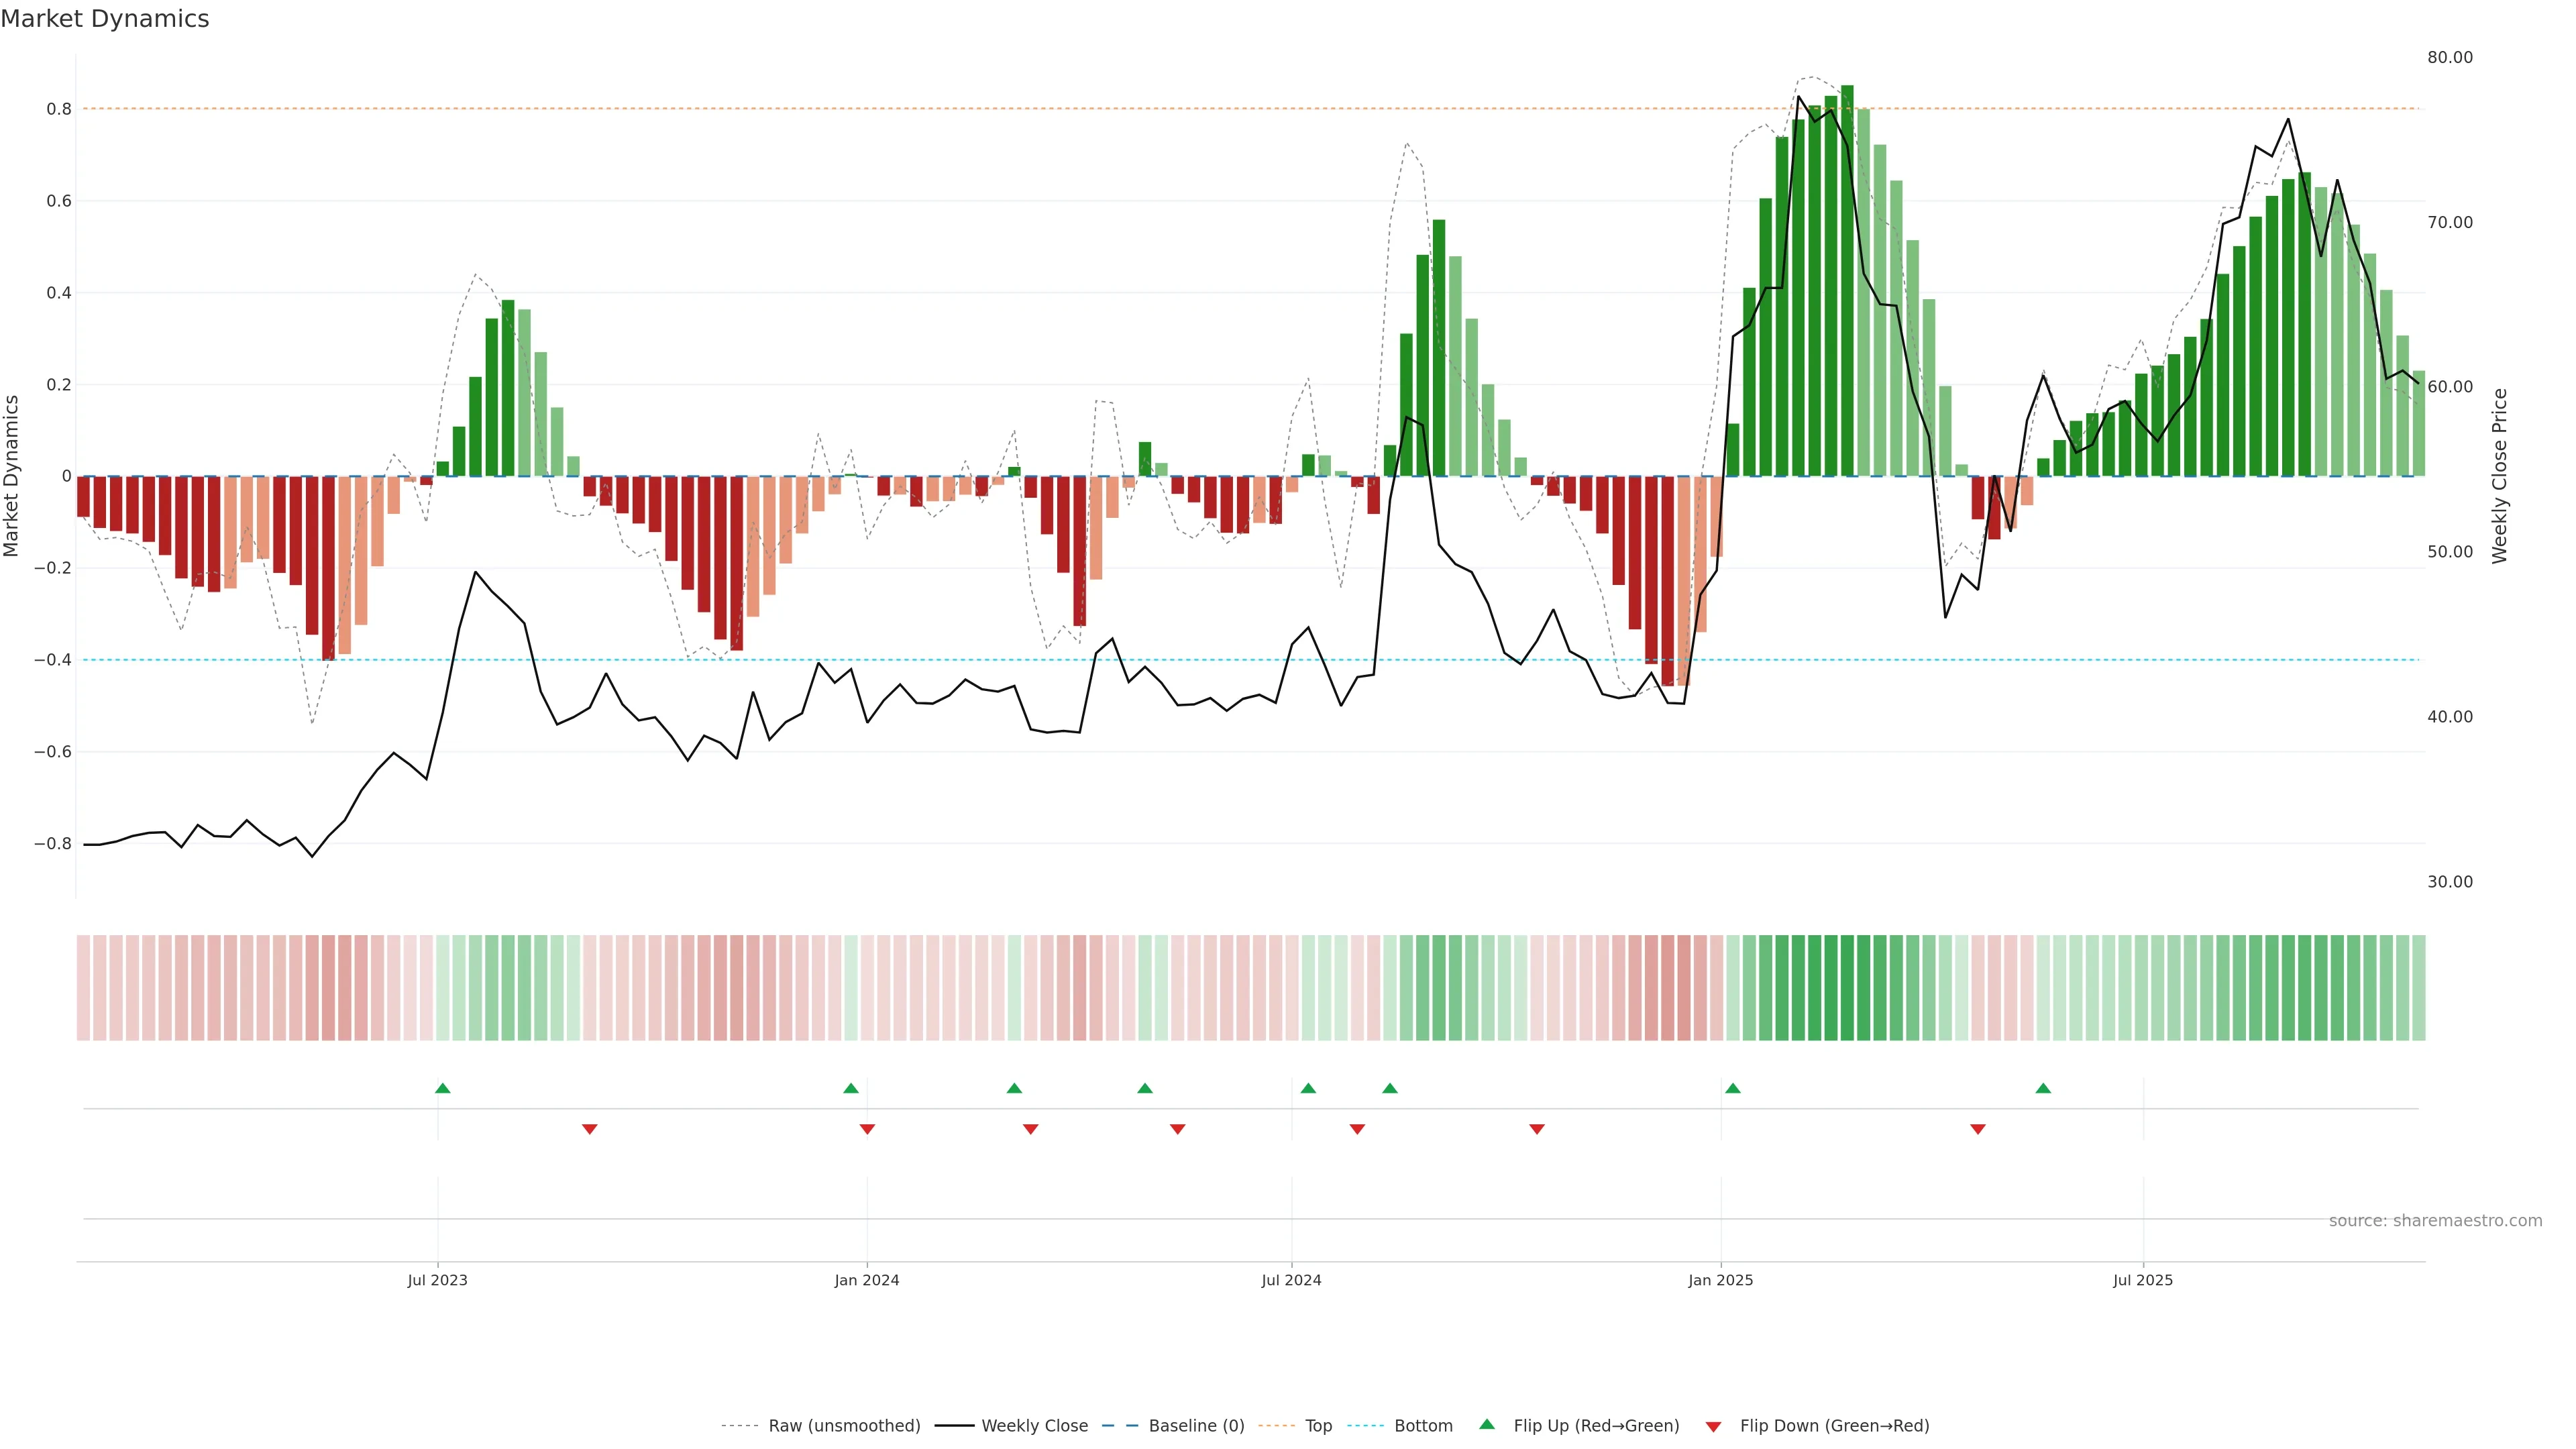2576x1449 pixels.
Task: Click the last red flip-down marker in 2025
Action: point(1978,1129)
